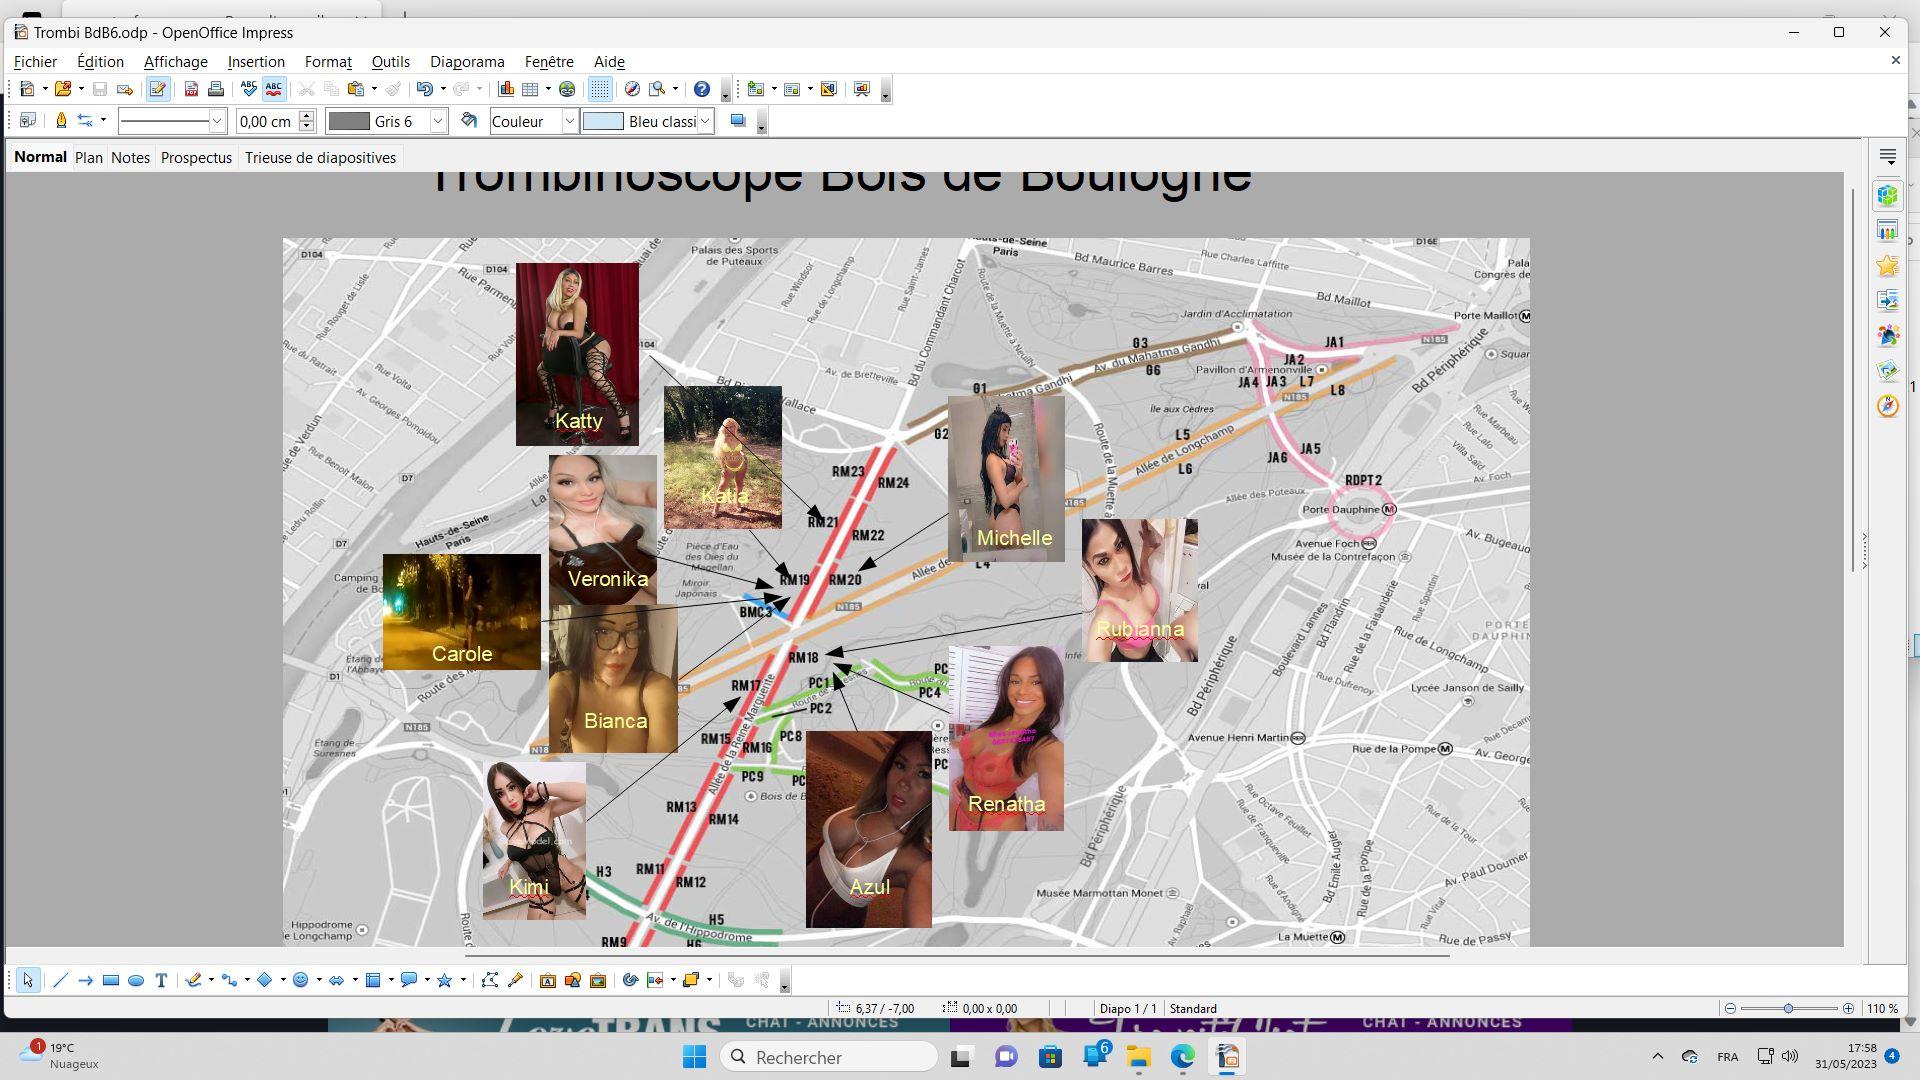This screenshot has height=1080, width=1920.
Task: Click the Insert Chart icon
Action: tap(506, 89)
